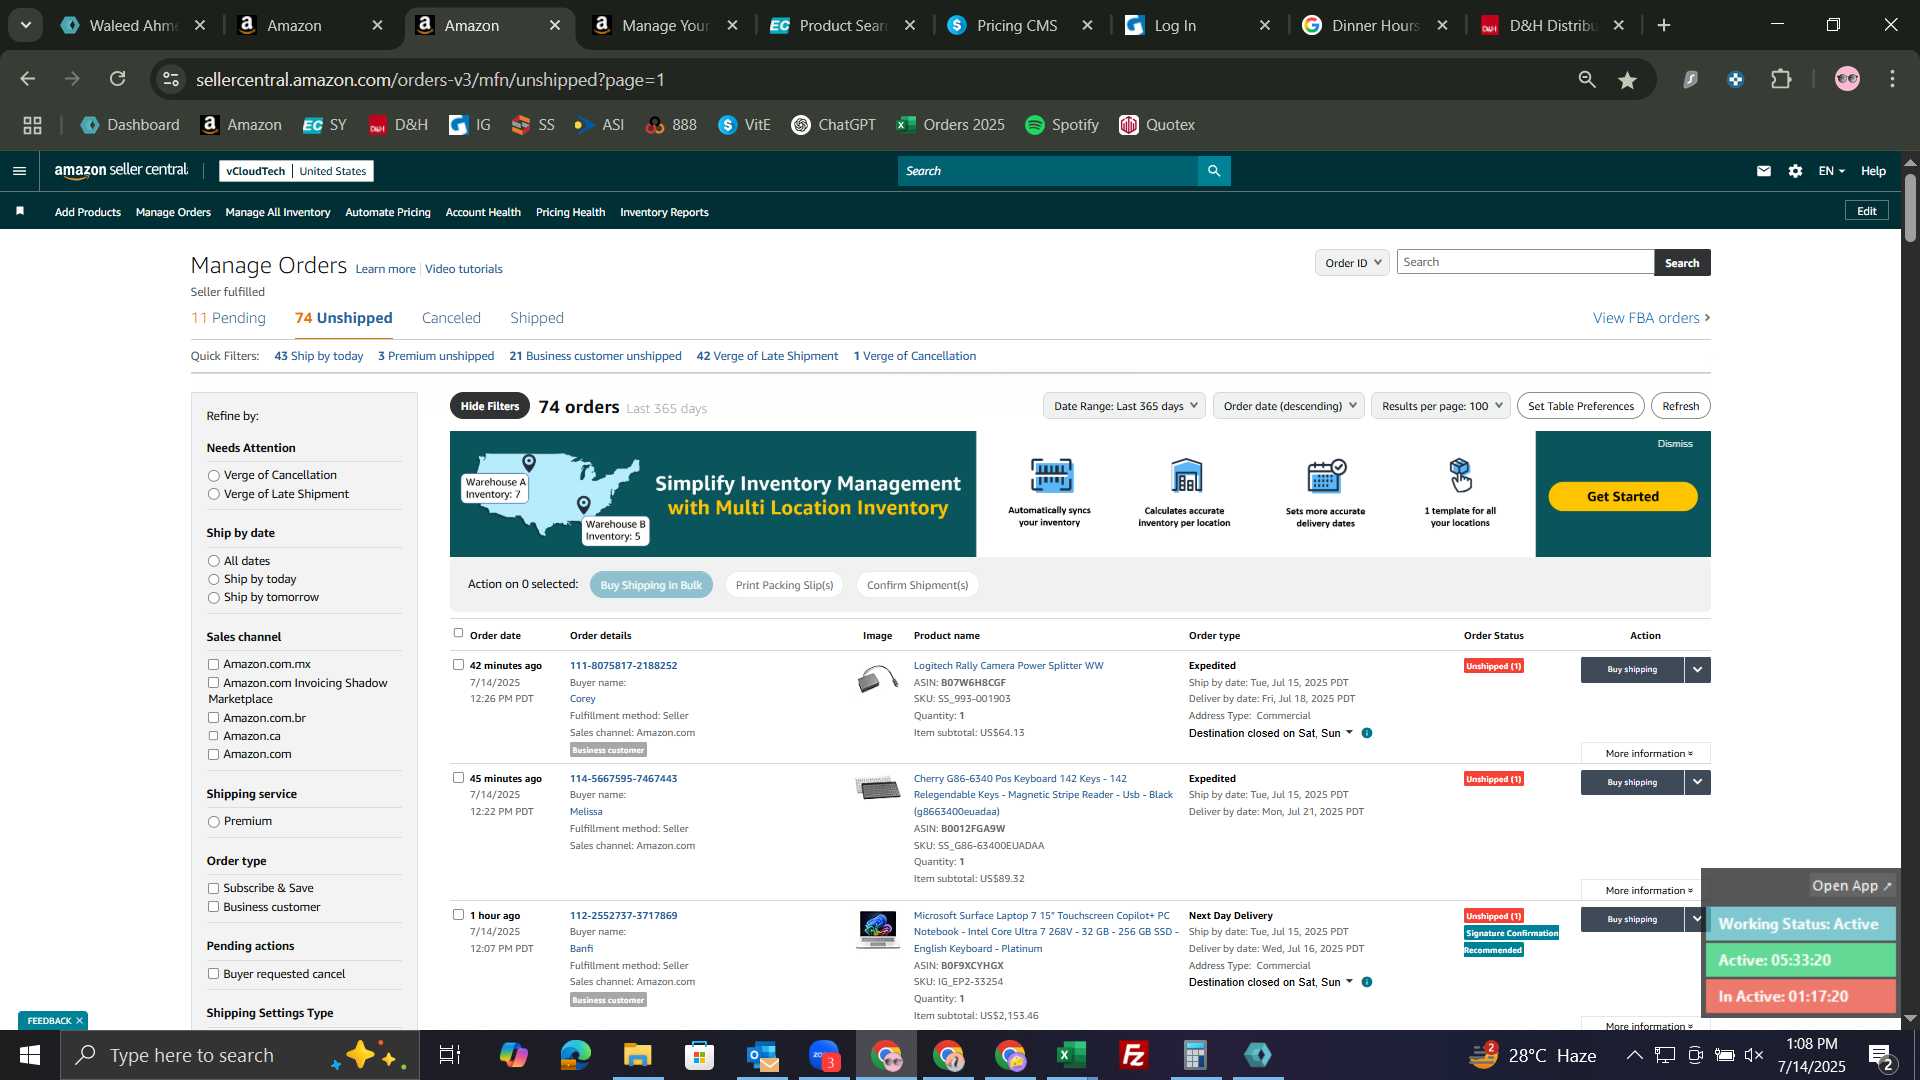1920x1080 pixels.
Task: Tick checkbox for order 111-8075817-2188252
Action: pos(458,665)
